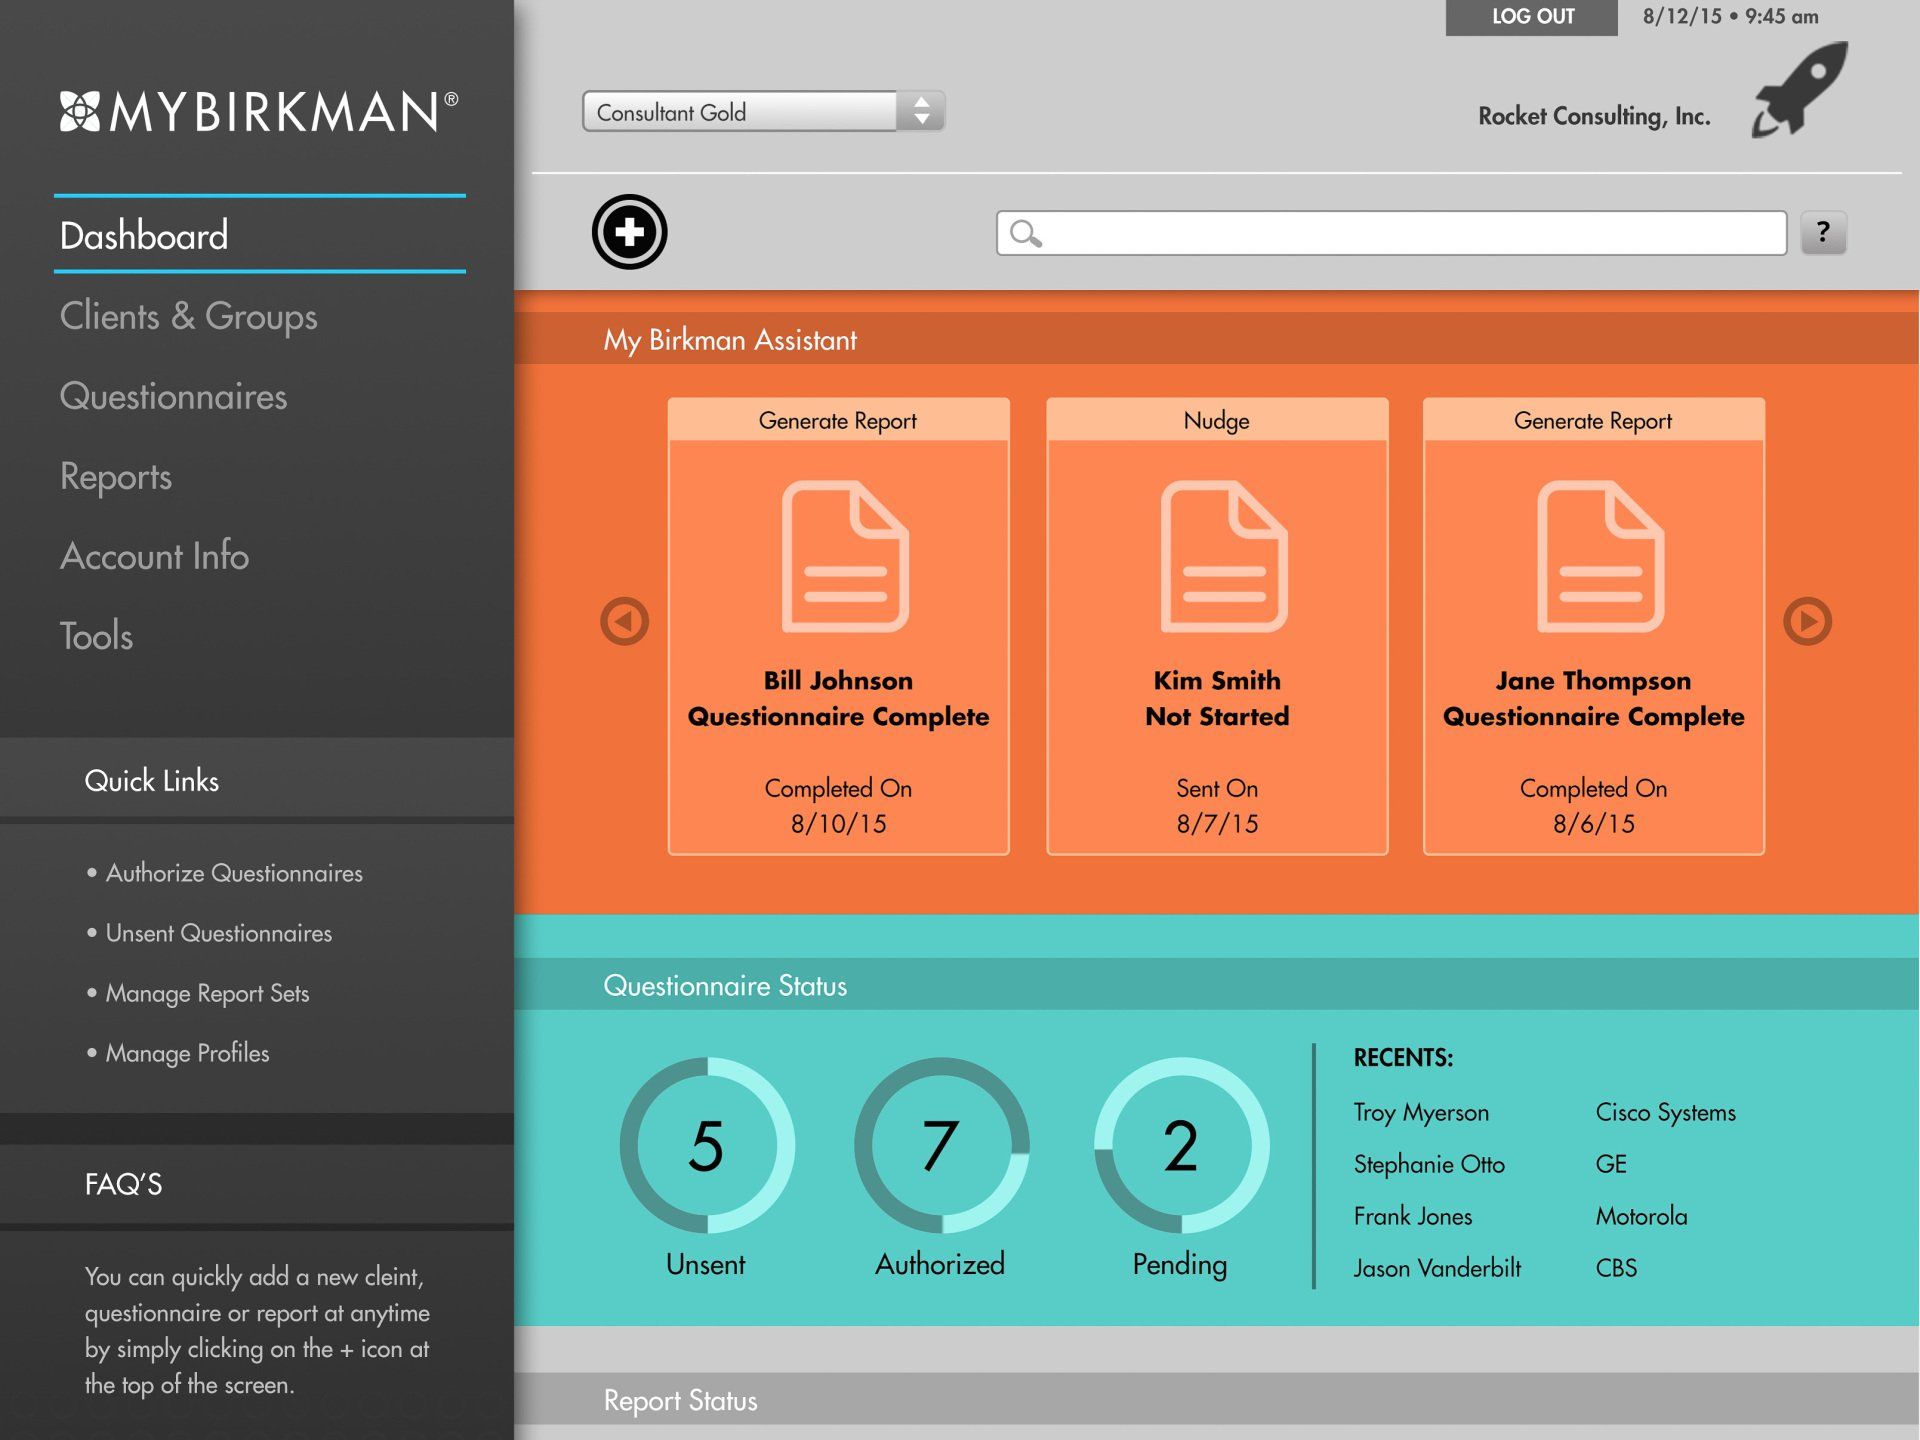Click Jane Thompson's report document icon

tap(1600, 556)
